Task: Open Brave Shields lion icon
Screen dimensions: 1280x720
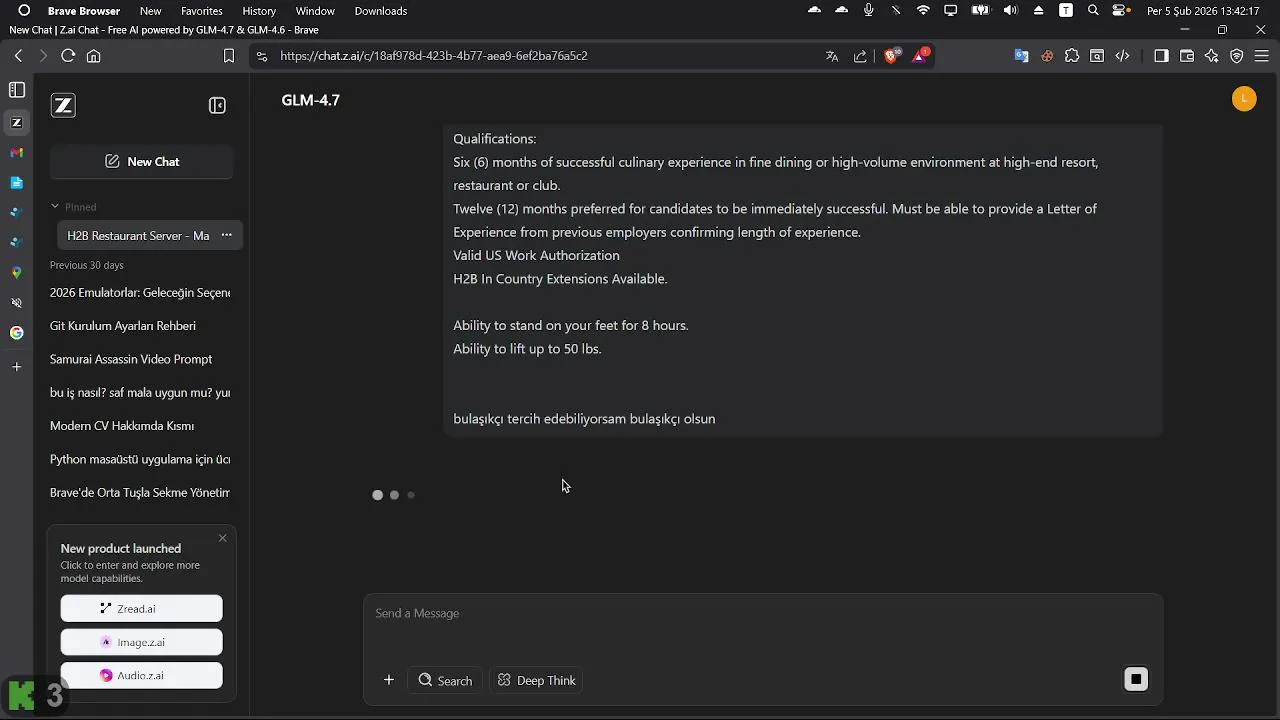Action: click(891, 56)
